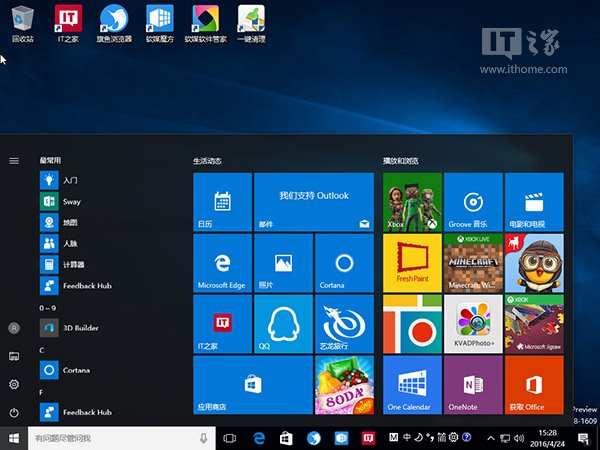The image size is (600, 450).
Task: Open Settings gear in Start sidebar
Action: coord(14,384)
